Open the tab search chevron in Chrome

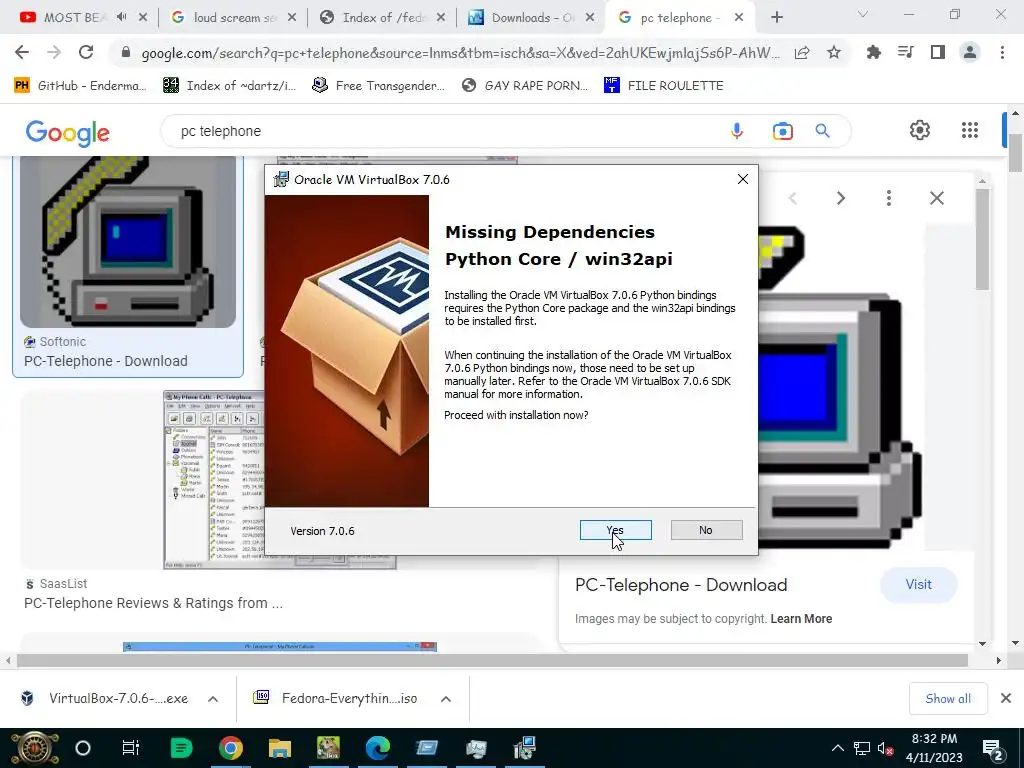coord(863,14)
